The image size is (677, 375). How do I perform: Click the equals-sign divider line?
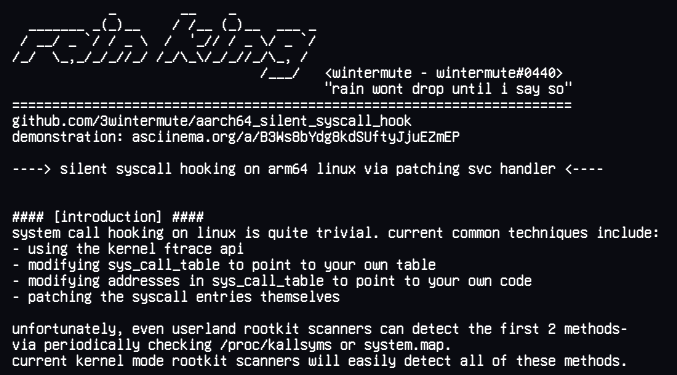292,105
